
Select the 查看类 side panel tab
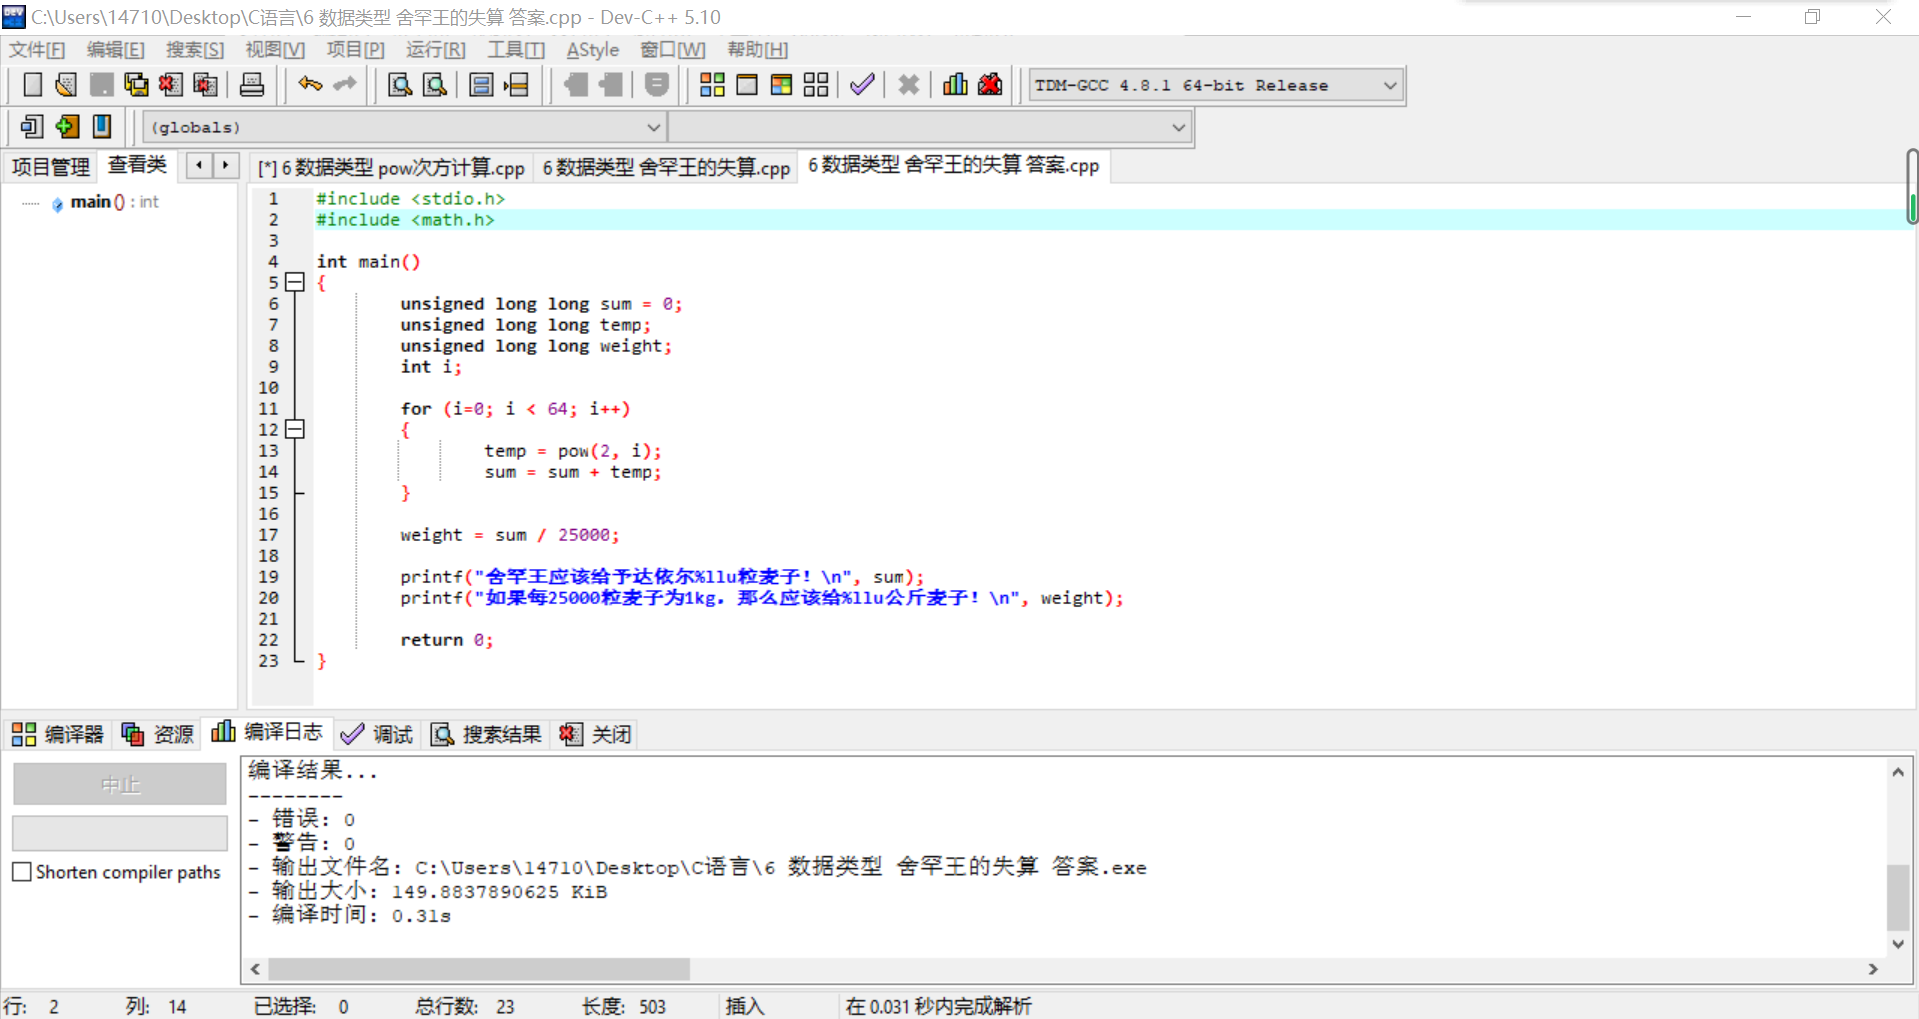pos(137,165)
